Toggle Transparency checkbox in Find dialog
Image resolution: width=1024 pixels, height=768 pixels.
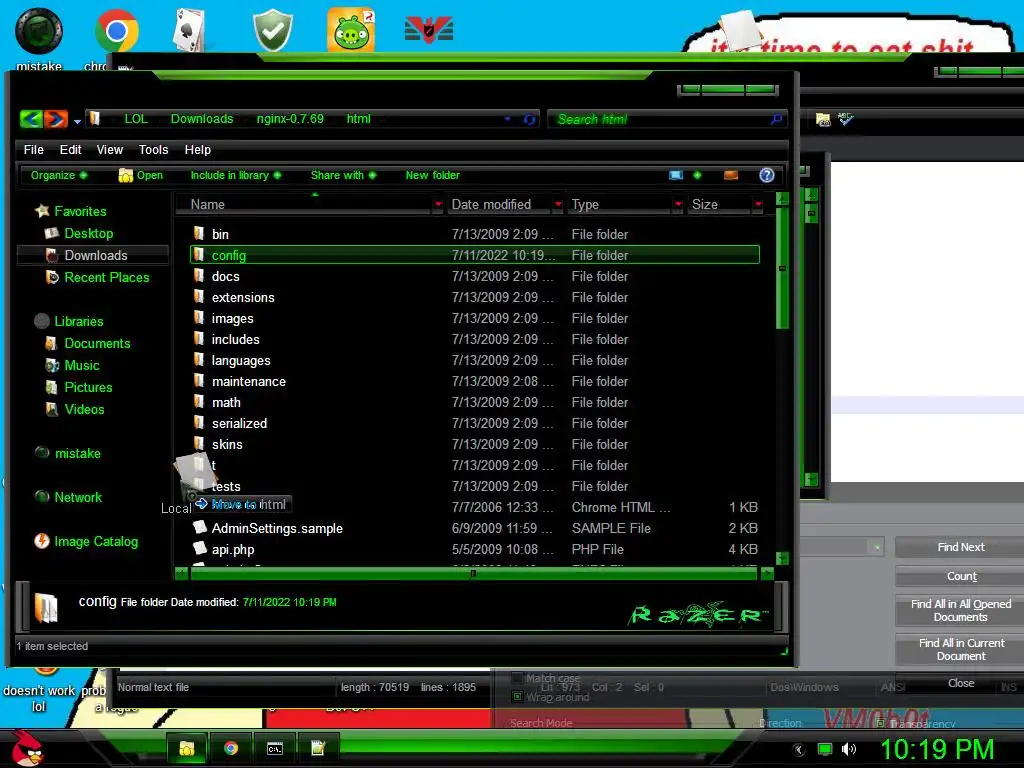pyautogui.click(x=881, y=724)
